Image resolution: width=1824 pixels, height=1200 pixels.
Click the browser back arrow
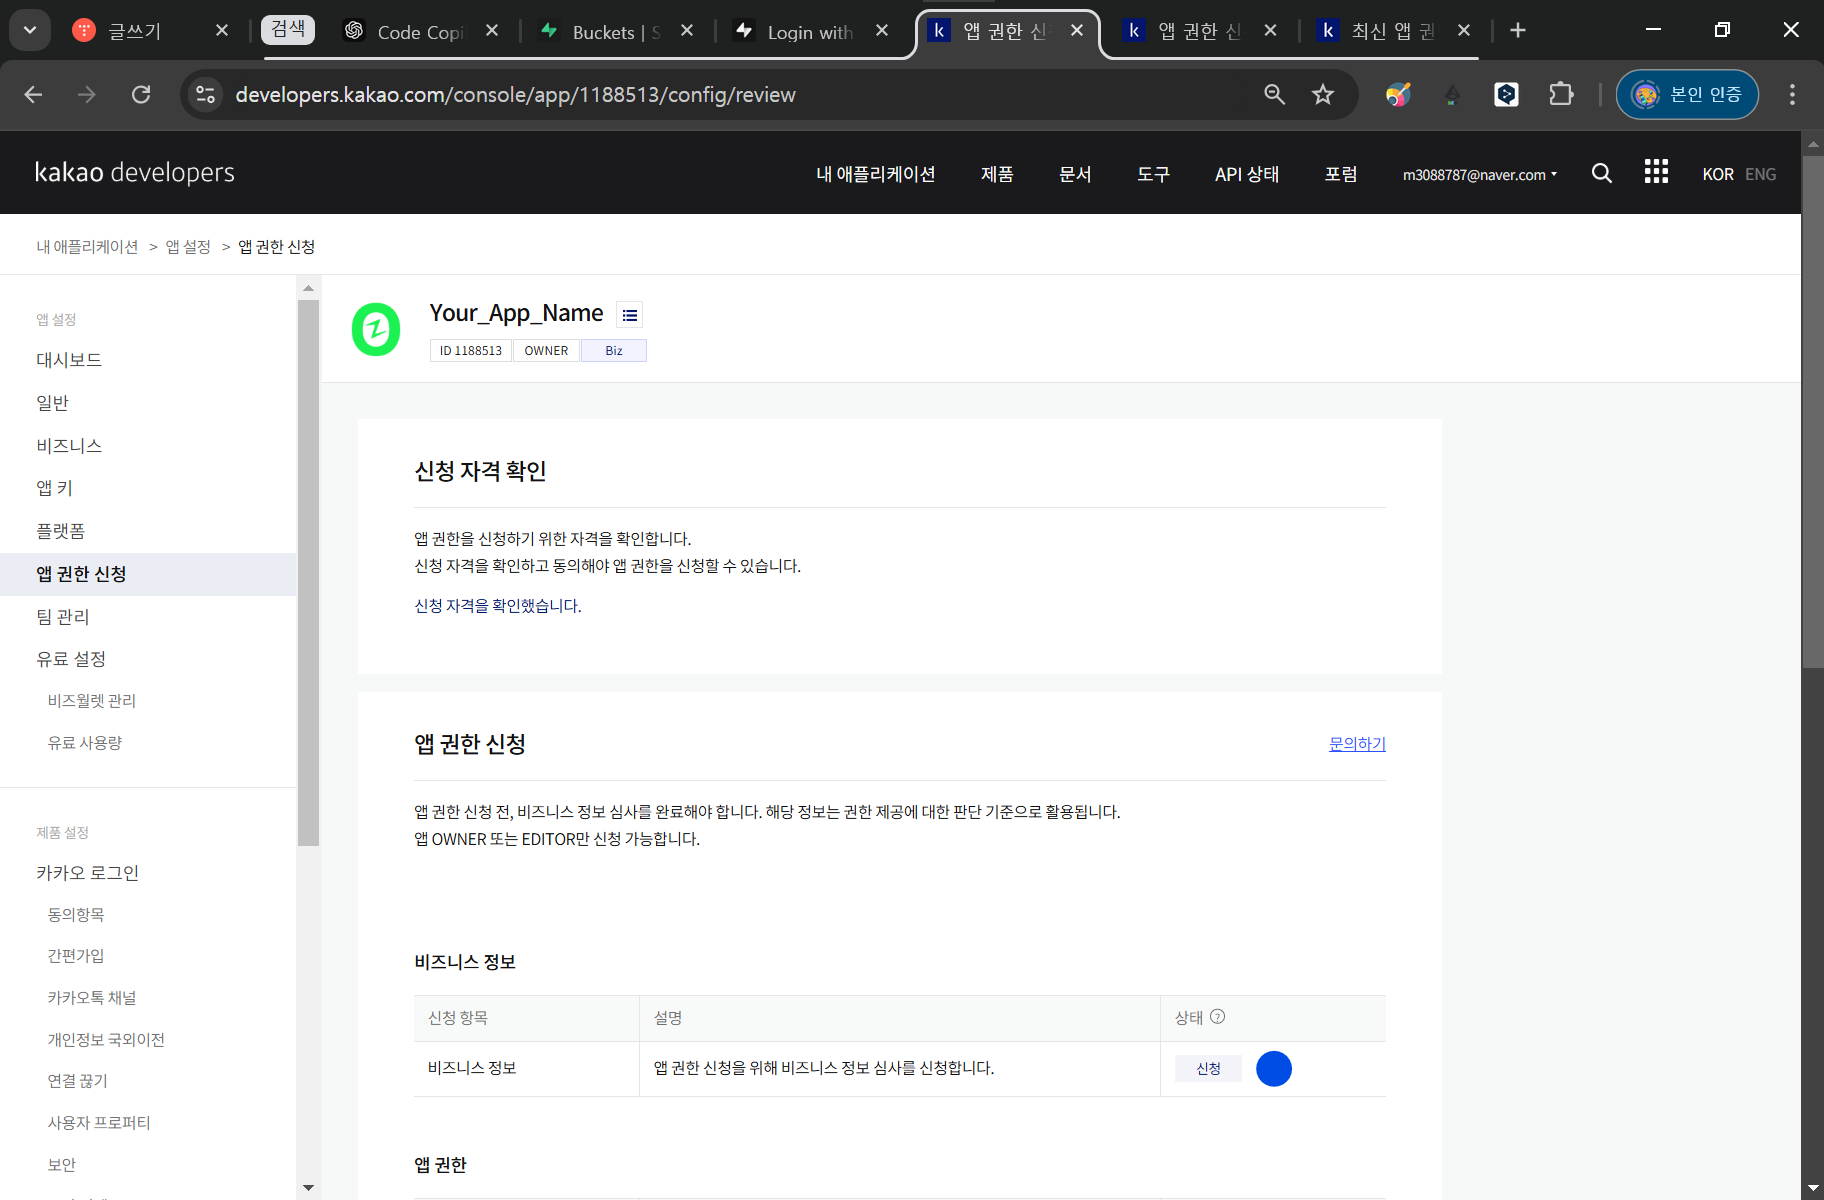coord(33,94)
